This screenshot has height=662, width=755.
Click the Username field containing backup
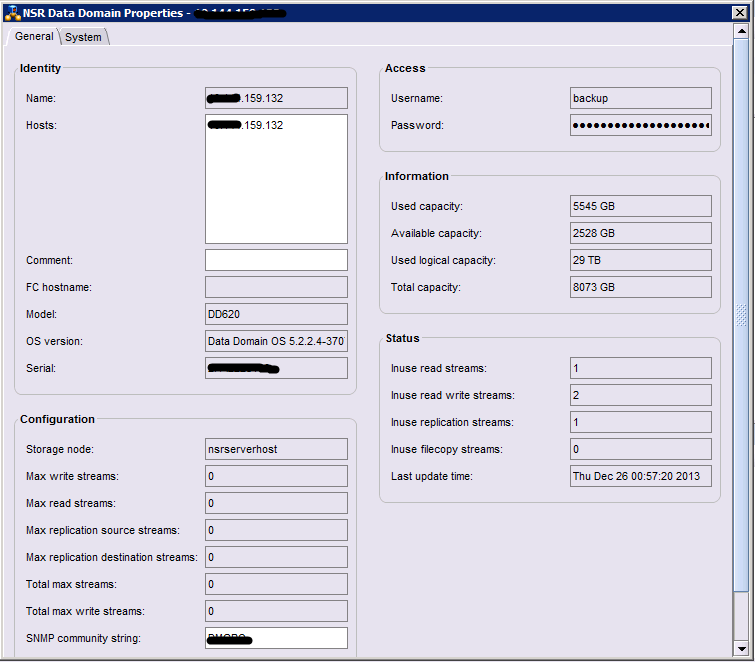point(640,98)
